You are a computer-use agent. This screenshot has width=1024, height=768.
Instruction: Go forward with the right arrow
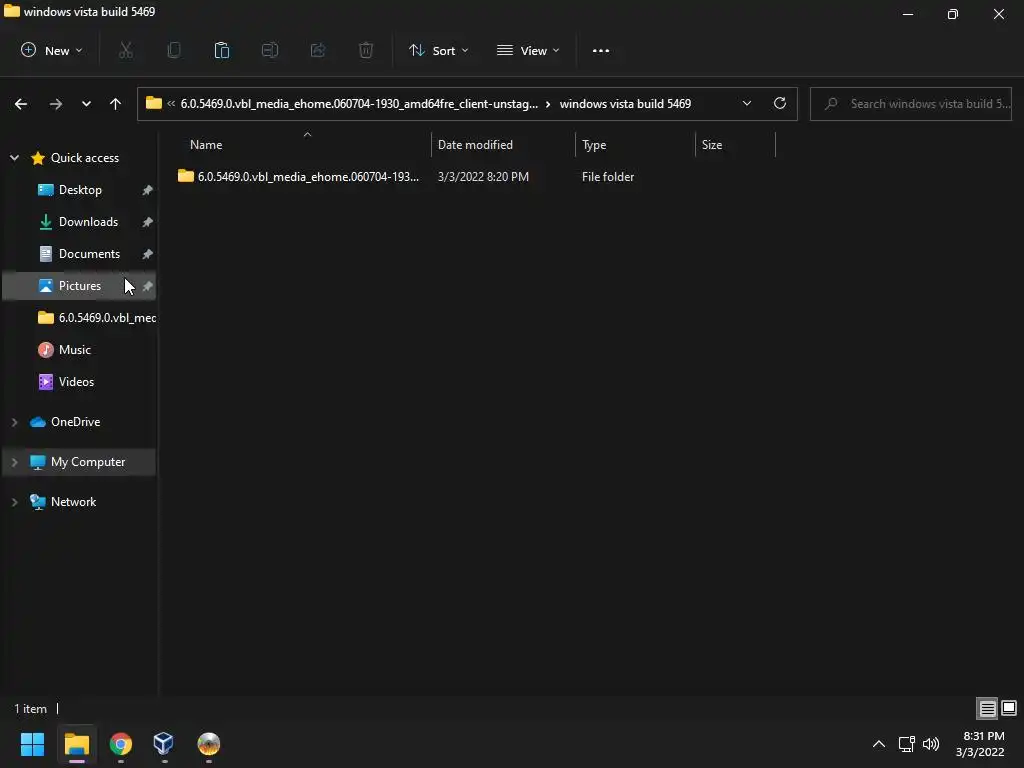click(56, 104)
